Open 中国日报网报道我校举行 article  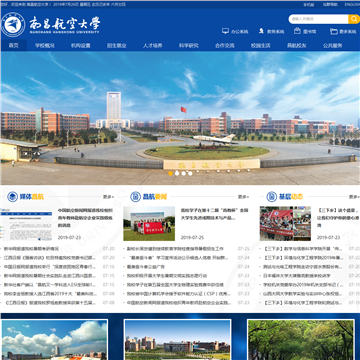point(50,267)
